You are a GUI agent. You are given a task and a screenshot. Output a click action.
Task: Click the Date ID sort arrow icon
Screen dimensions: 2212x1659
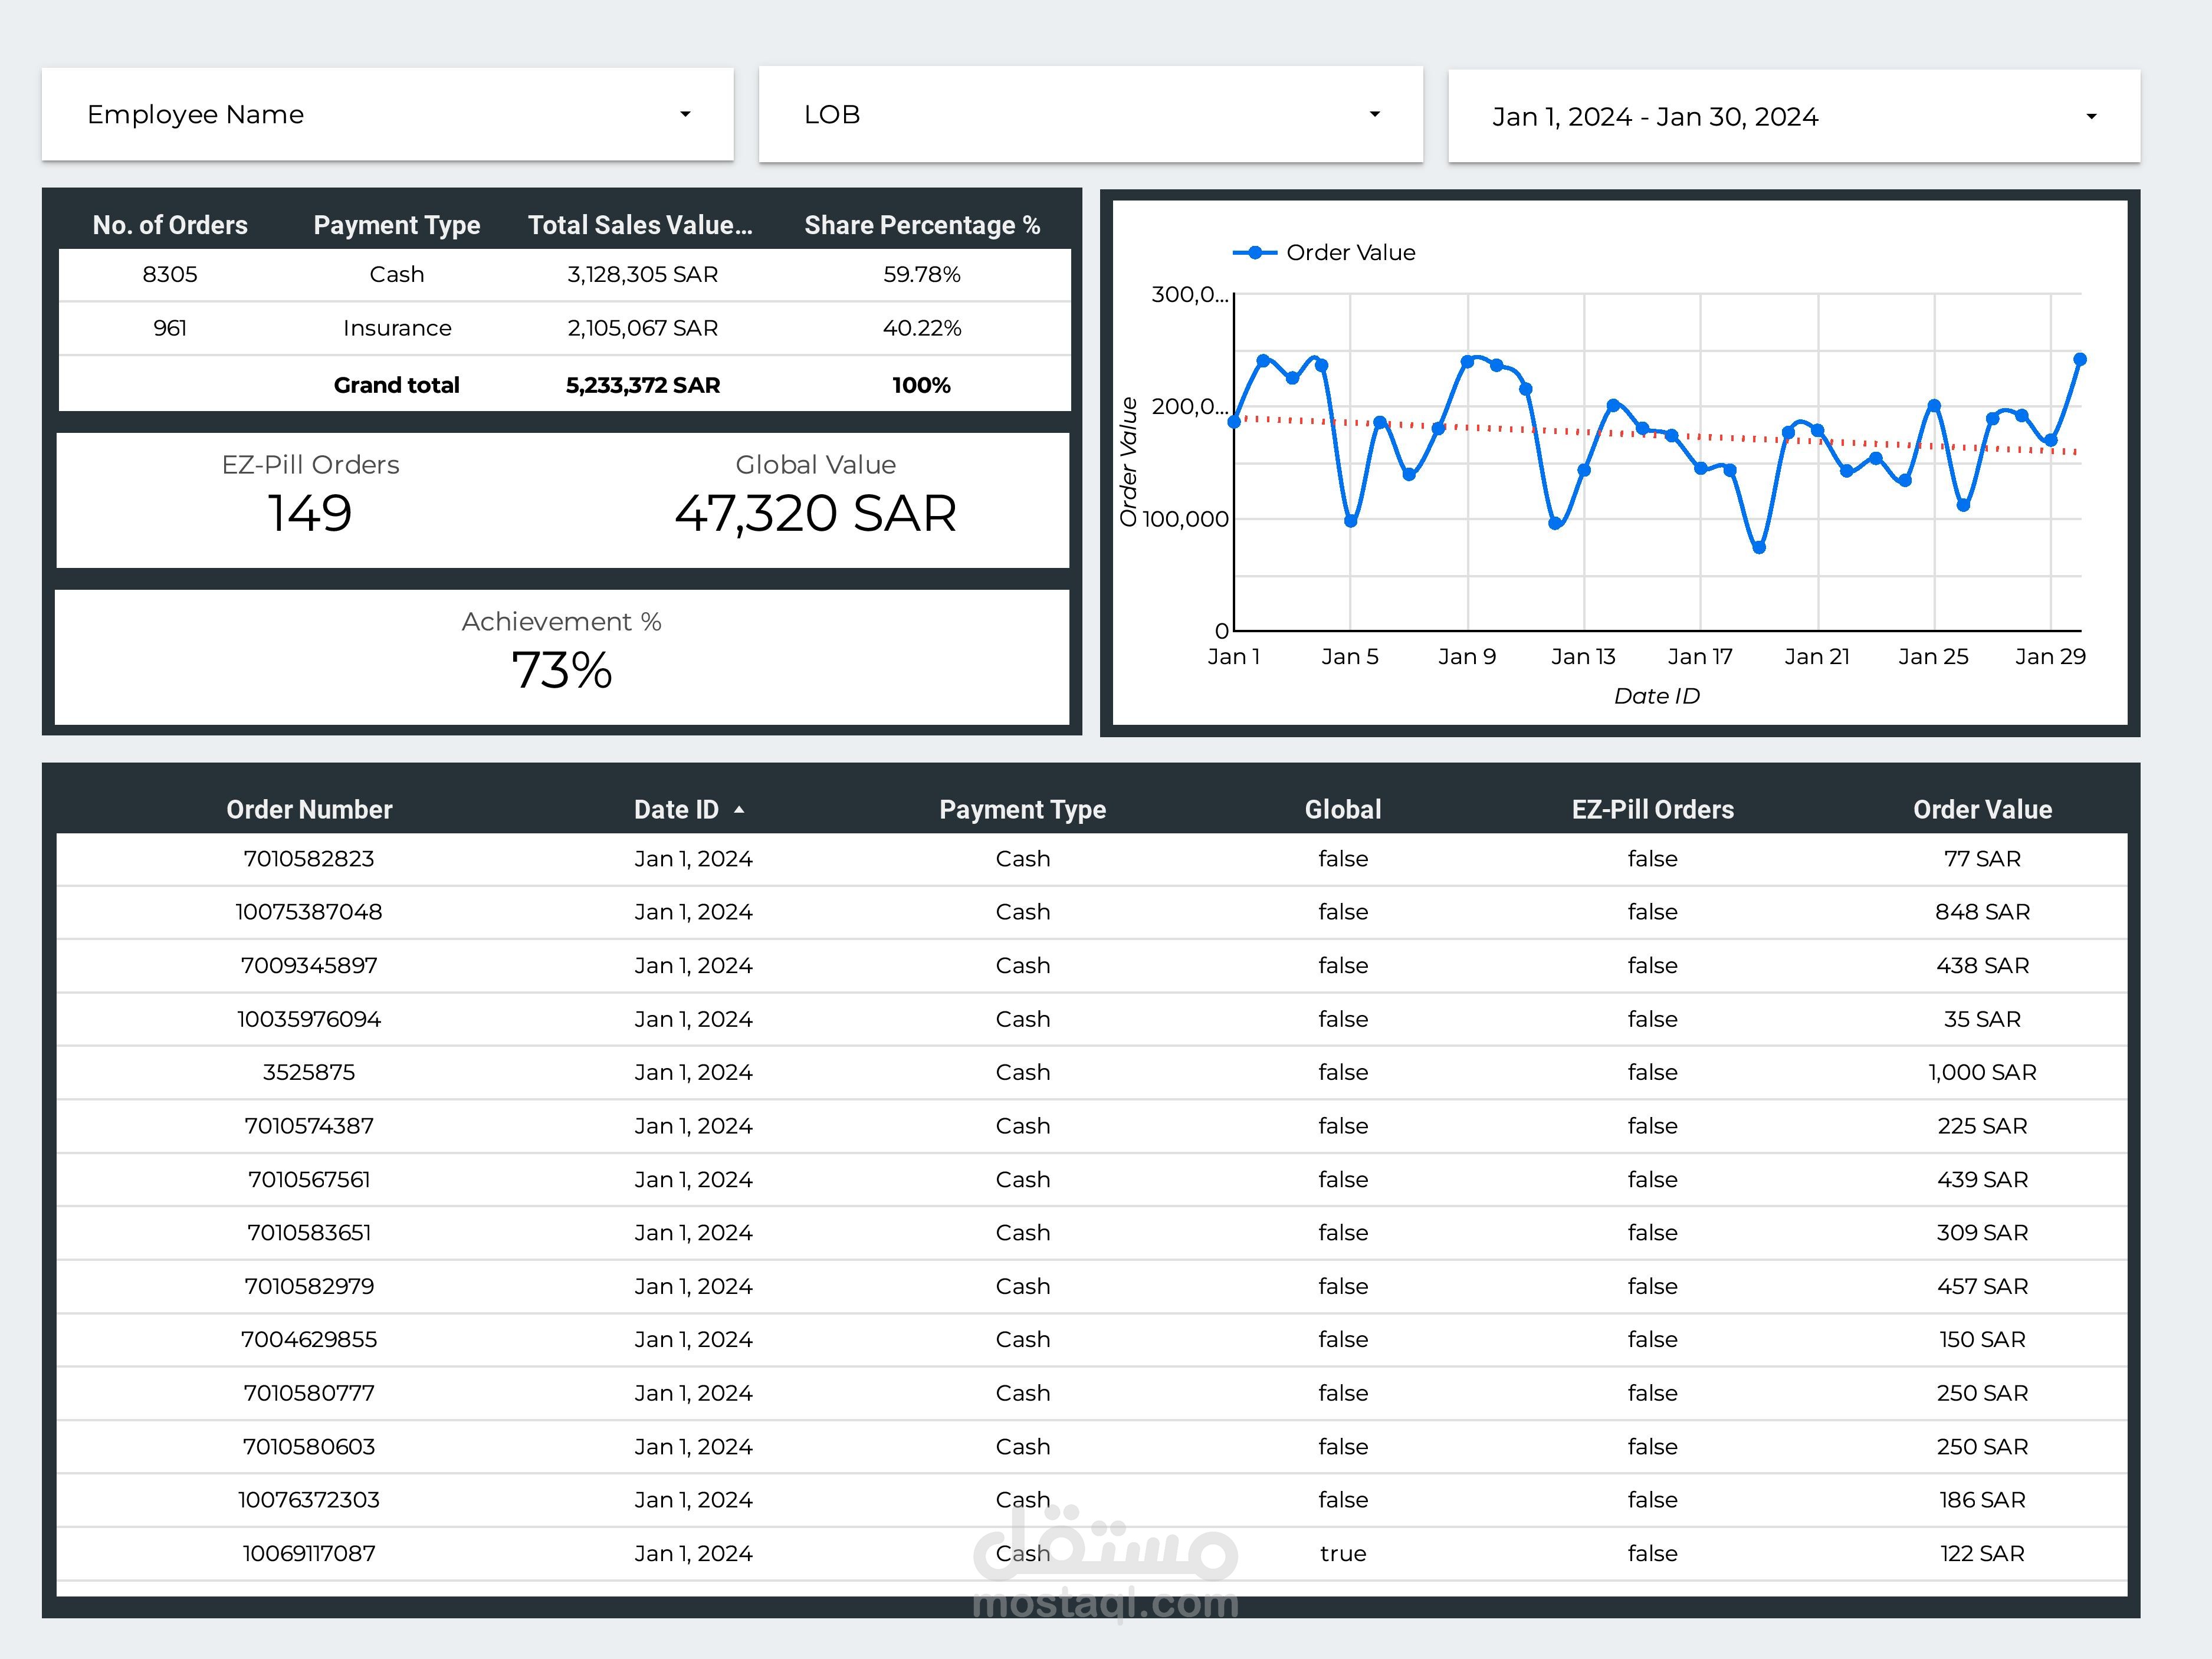(x=739, y=810)
